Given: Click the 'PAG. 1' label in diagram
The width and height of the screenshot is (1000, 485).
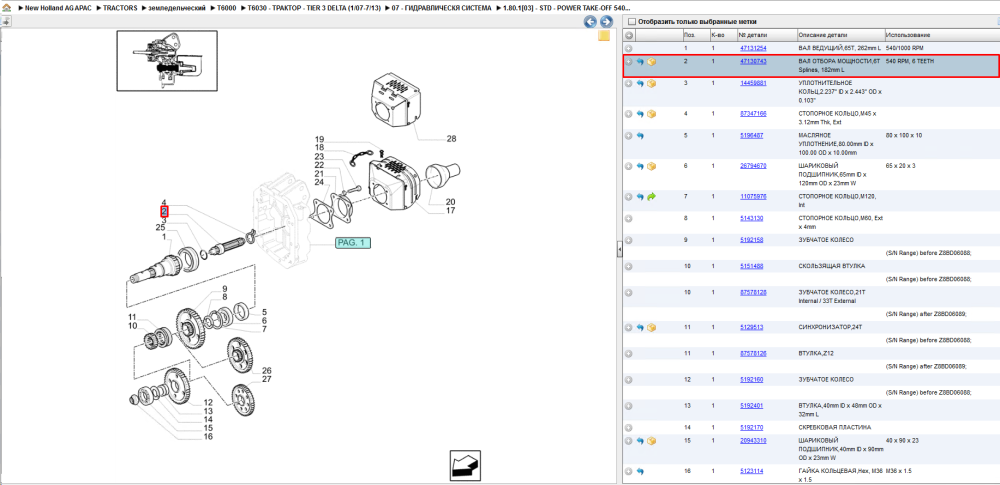Looking at the screenshot, I should 353,242.
